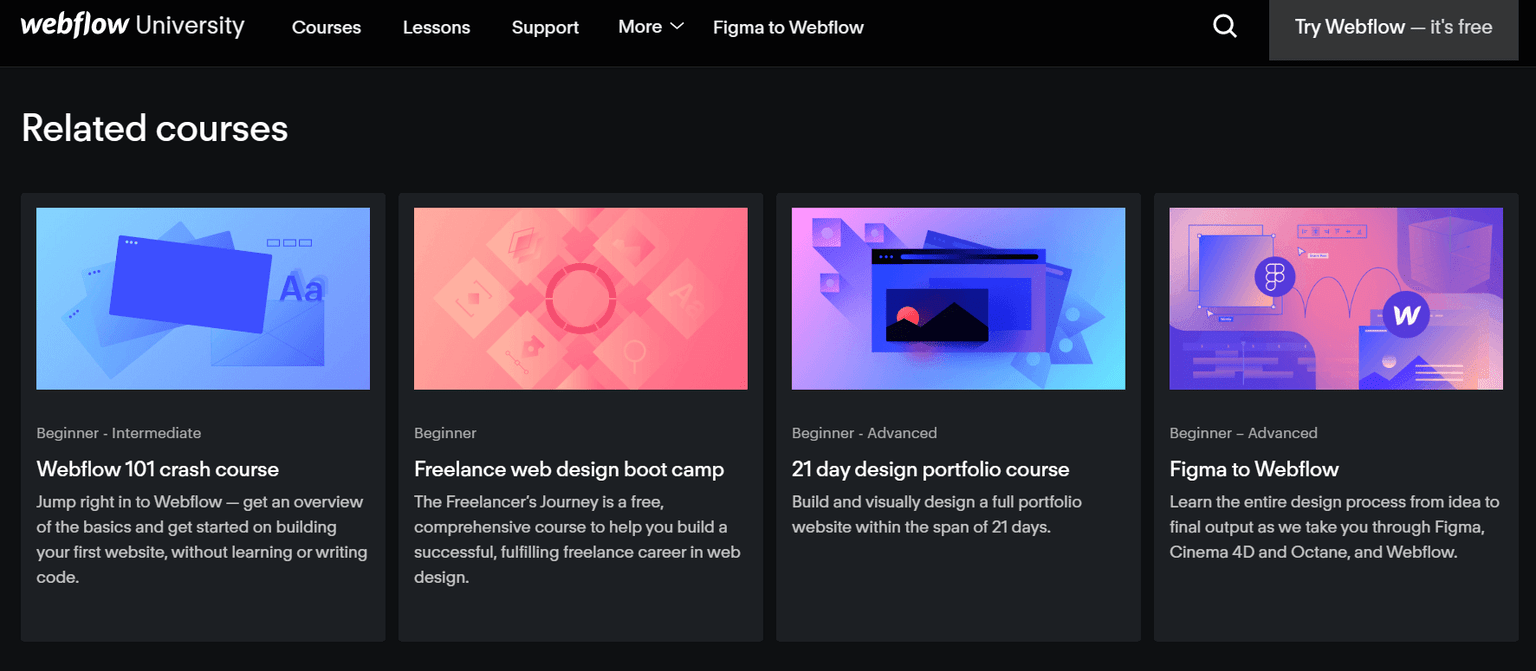Click Figma to Webflow course card title
Screen dimensions: 1536x671
click(x=1254, y=469)
